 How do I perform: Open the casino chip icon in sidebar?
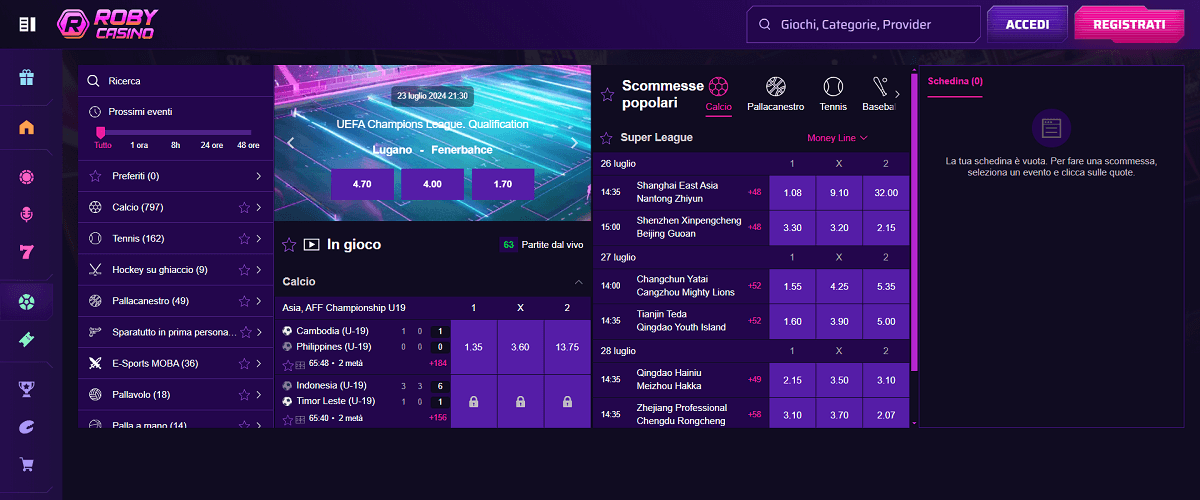pos(27,177)
